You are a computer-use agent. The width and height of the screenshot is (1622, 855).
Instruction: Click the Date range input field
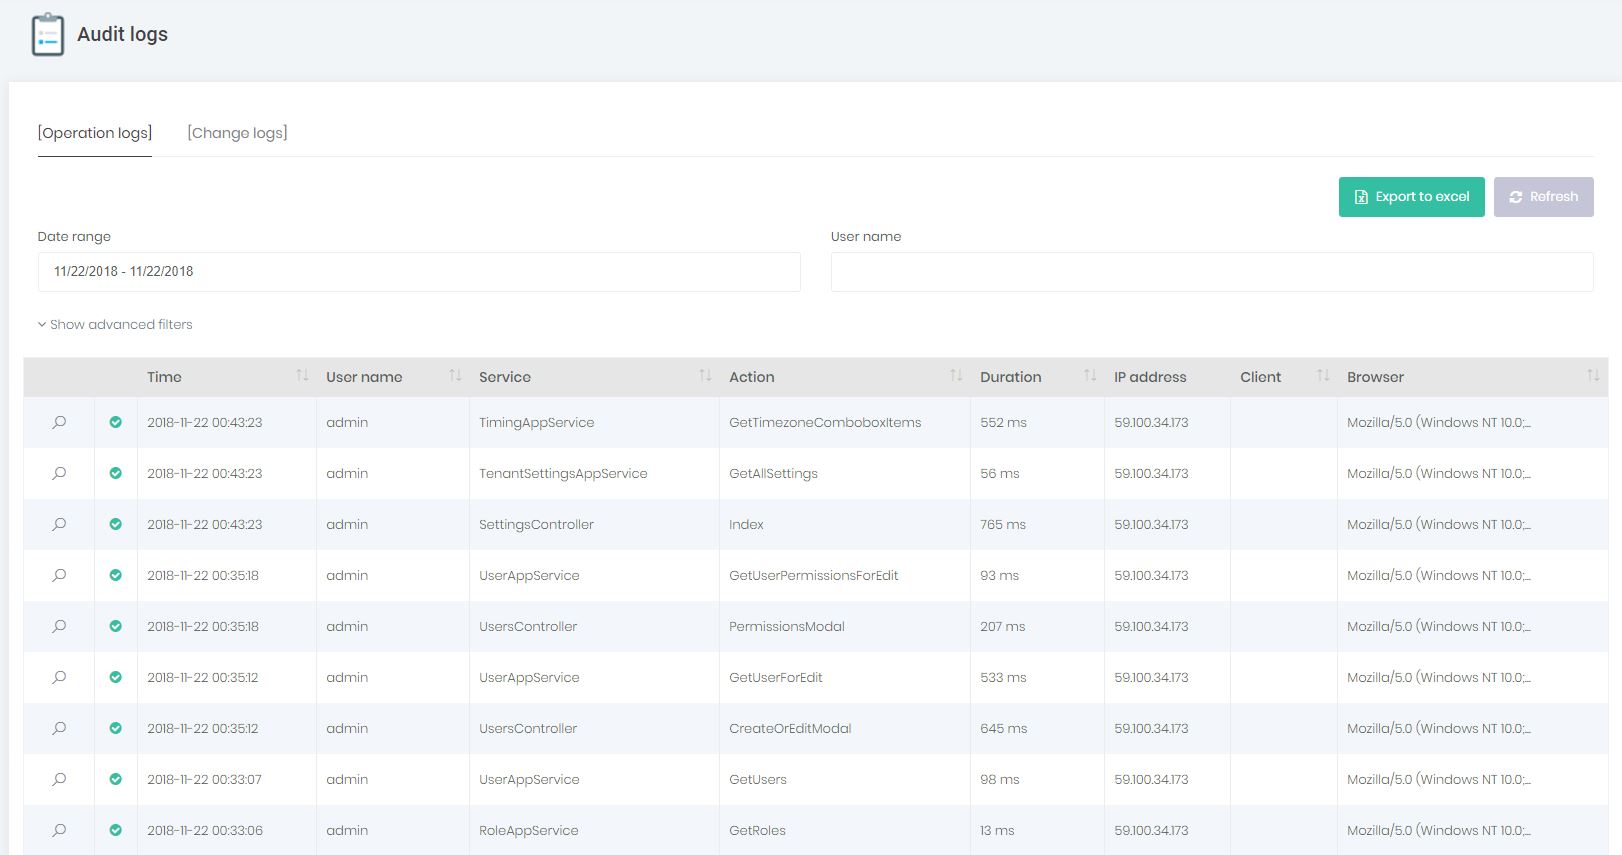(418, 272)
